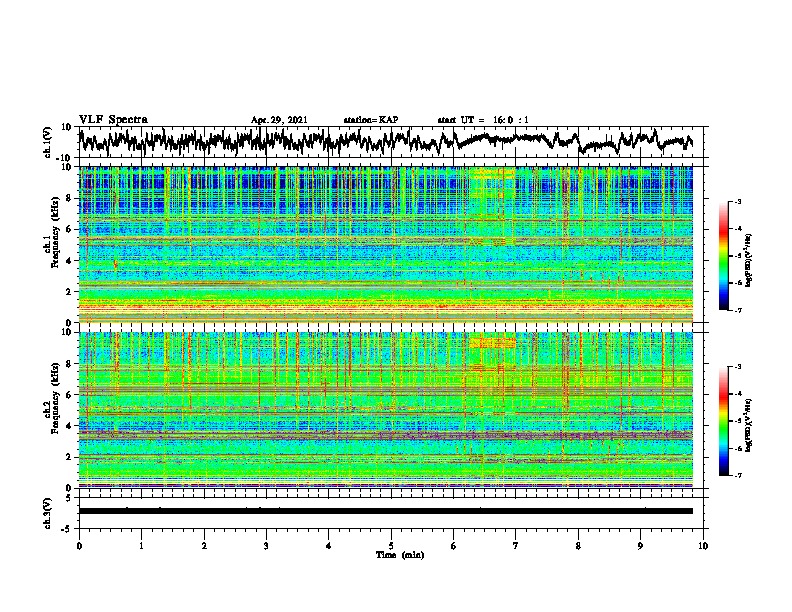Click time axis tick label '10'
Screen dimensions: 792x612
point(703,546)
